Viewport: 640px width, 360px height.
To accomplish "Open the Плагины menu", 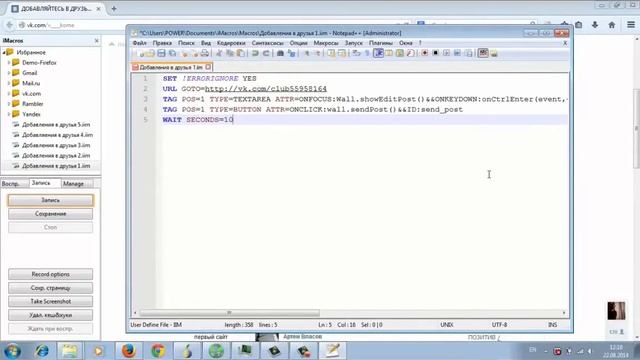I will point(381,43).
